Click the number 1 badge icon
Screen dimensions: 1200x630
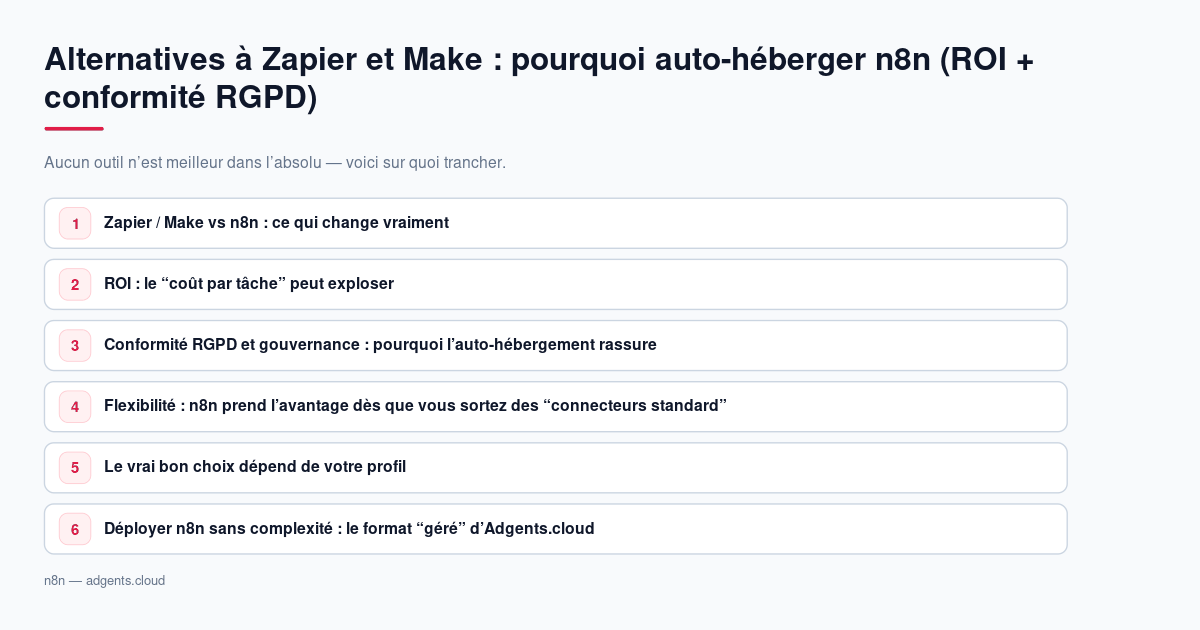(75, 223)
